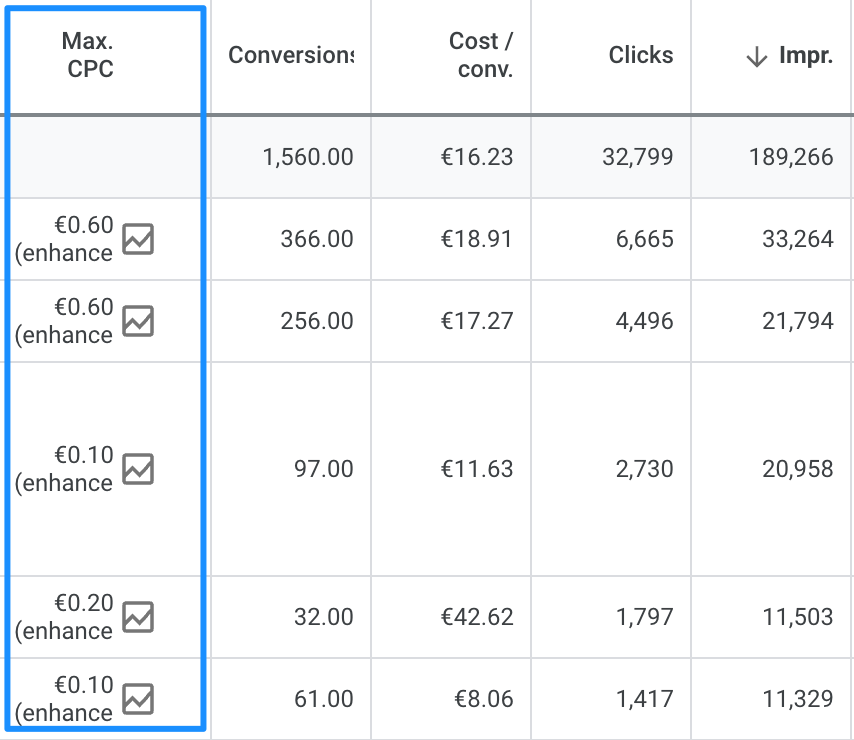This screenshot has width=854, height=740.
Task: Click conversions cell 366.00
Action: 317,239
